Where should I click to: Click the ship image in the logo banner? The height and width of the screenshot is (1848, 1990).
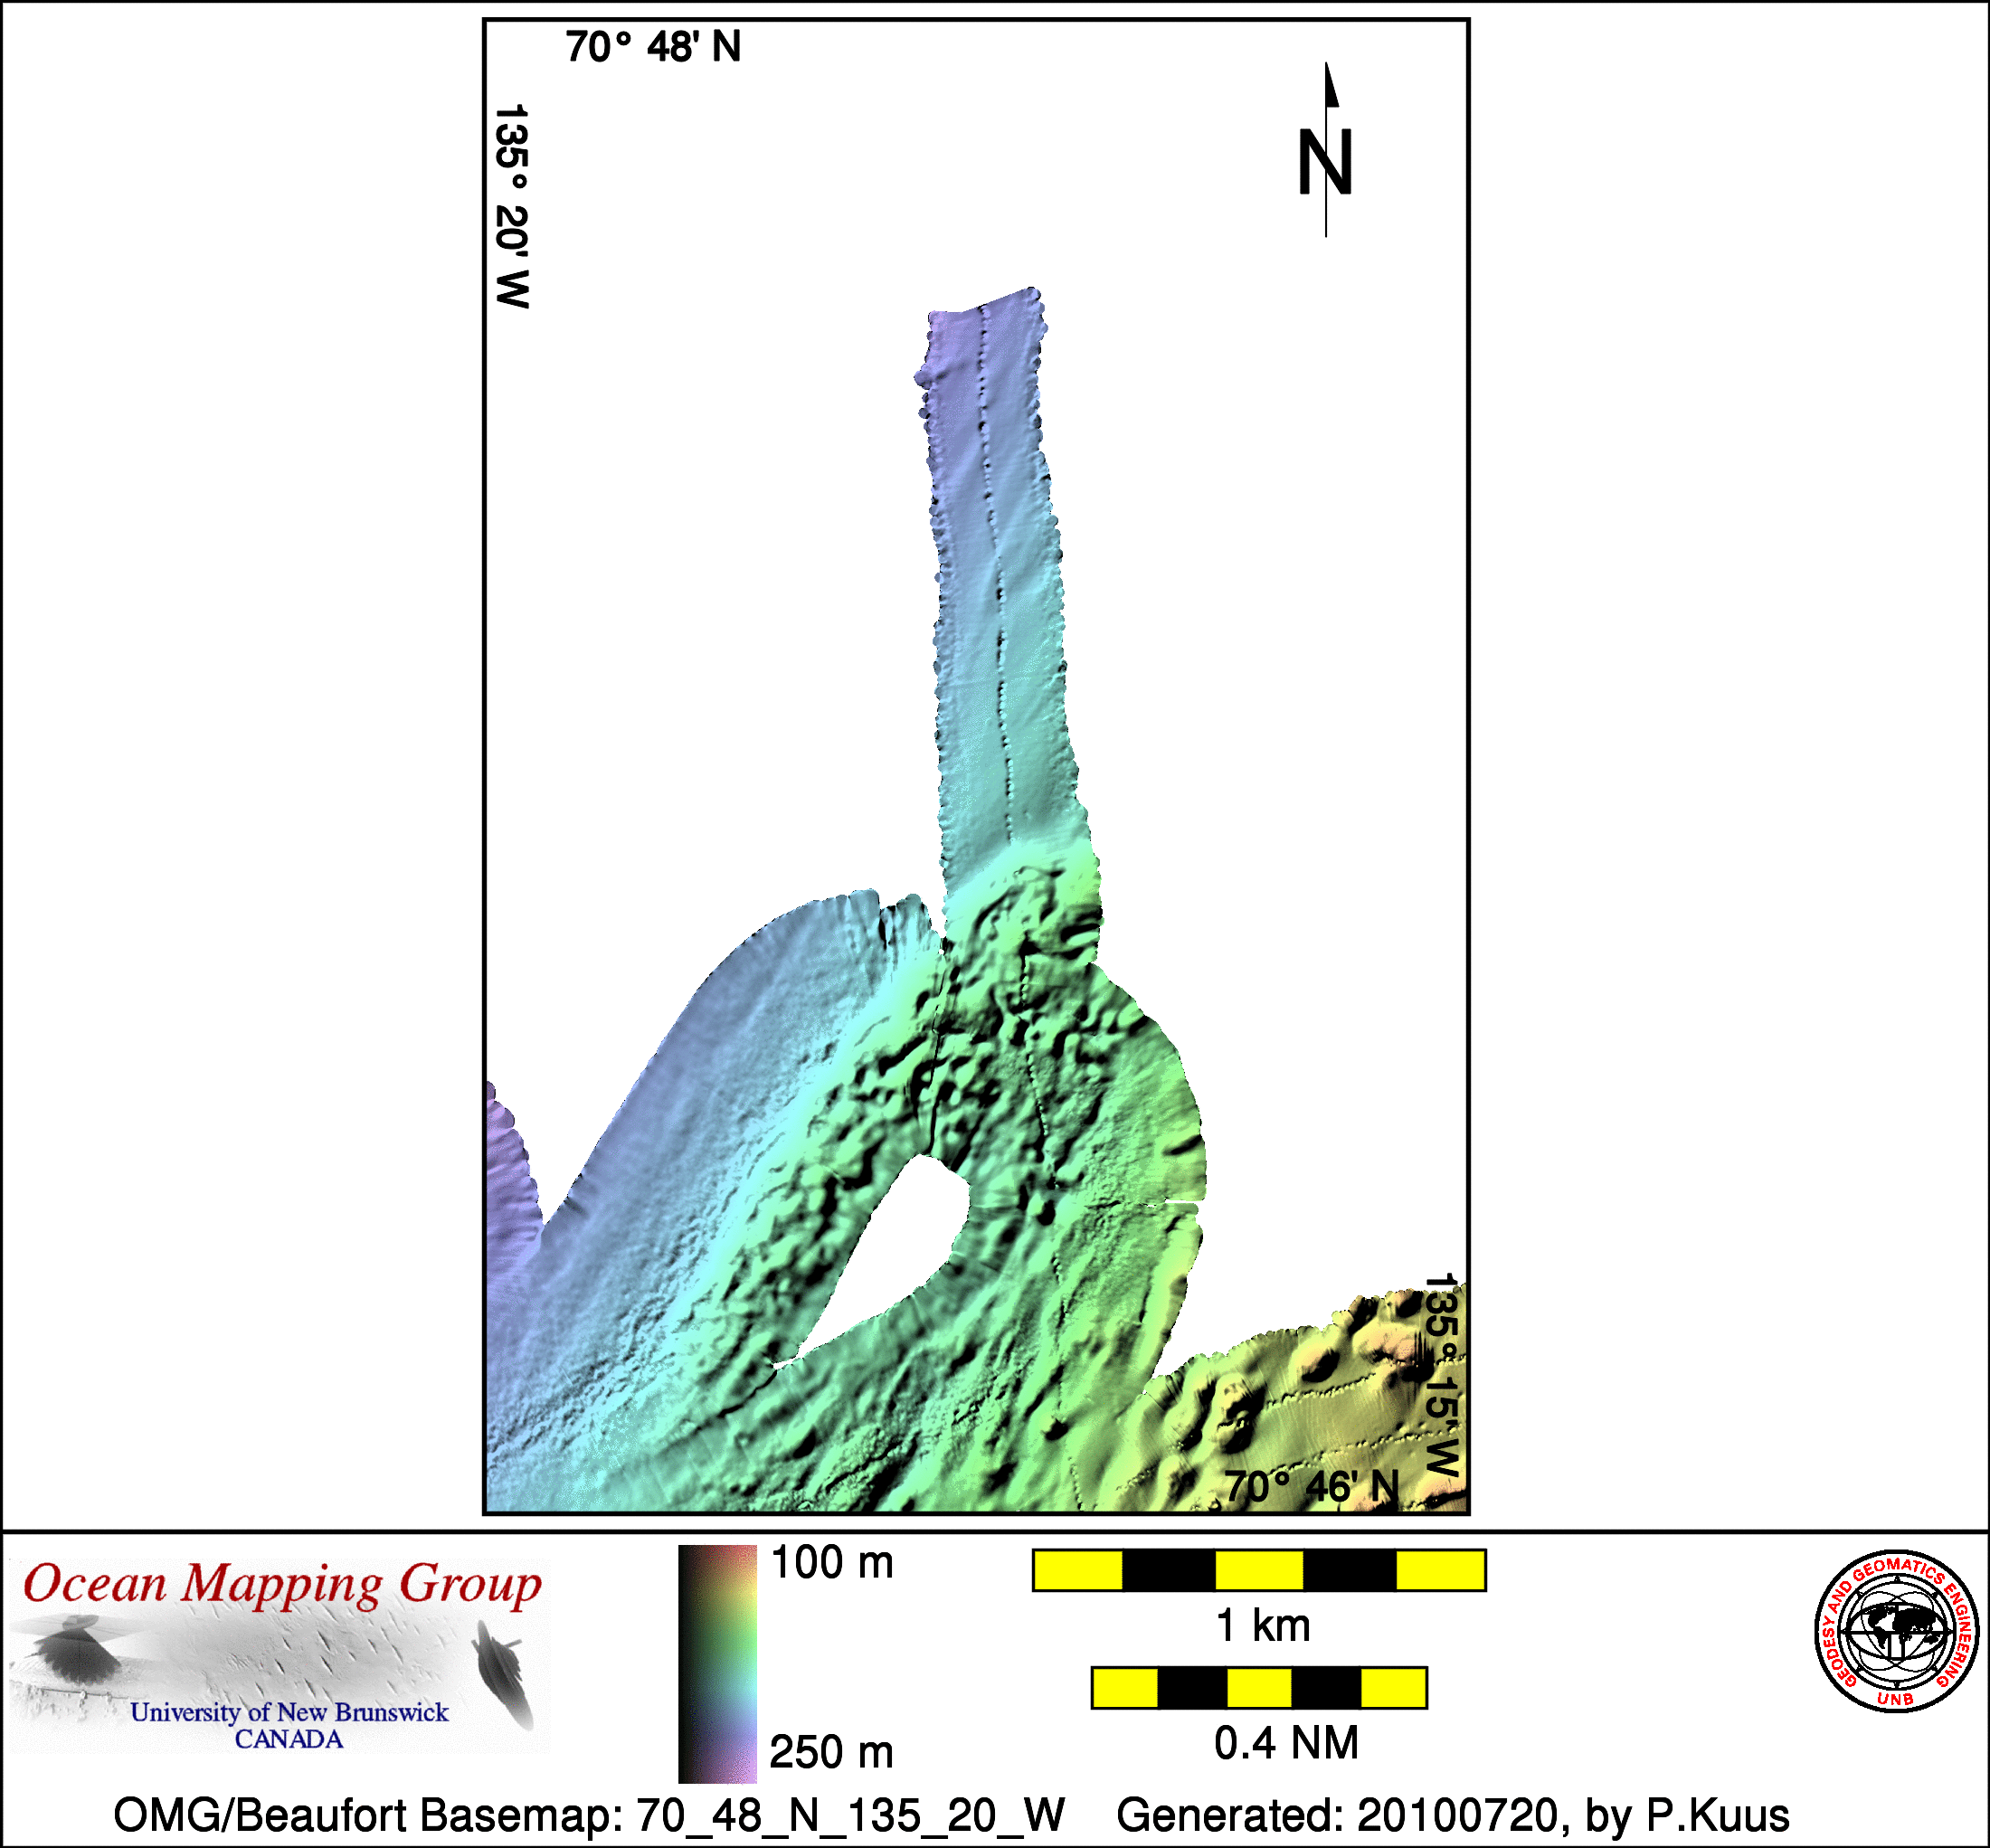[500, 1671]
